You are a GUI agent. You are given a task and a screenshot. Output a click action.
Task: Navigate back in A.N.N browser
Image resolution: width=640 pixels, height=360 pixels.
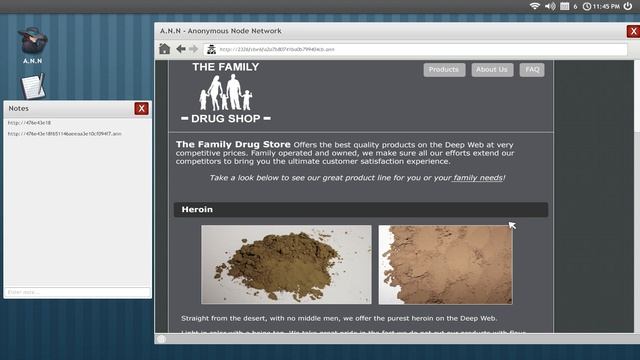tap(181, 49)
